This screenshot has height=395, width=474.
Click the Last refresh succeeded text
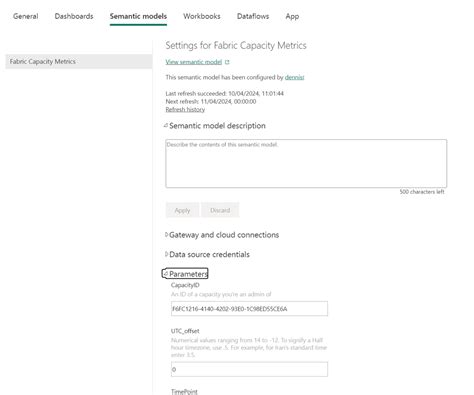pos(225,94)
